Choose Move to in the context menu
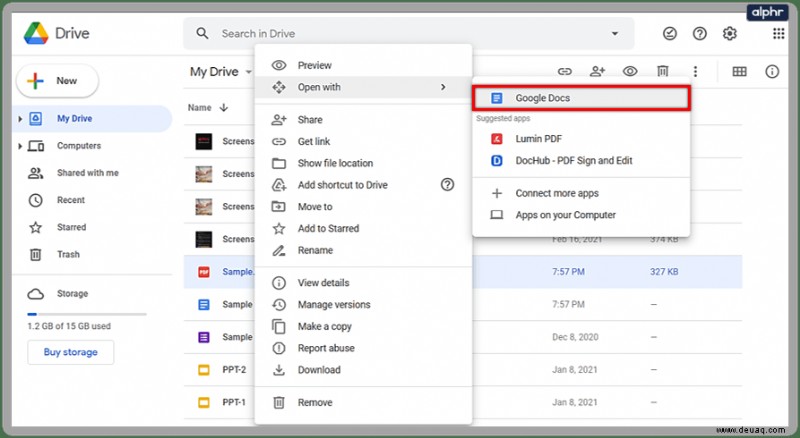Image resolution: width=800 pixels, height=438 pixels. [363, 207]
